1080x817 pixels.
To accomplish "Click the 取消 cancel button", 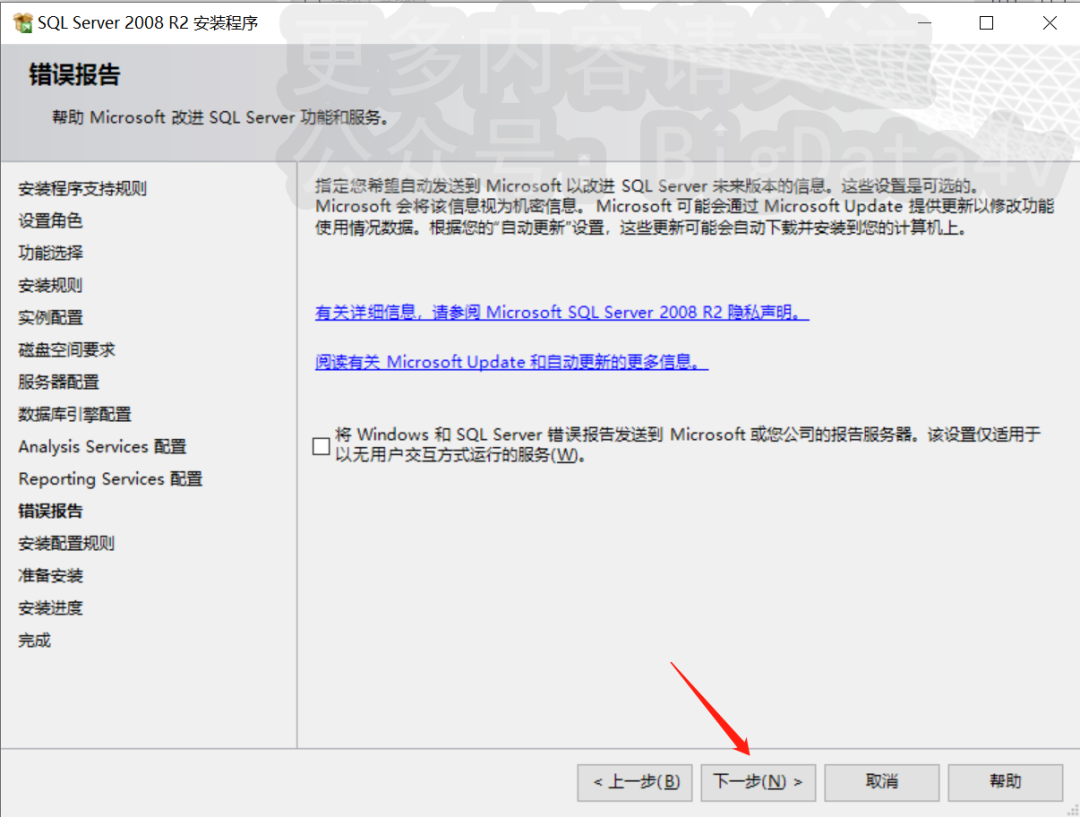I will pyautogui.click(x=882, y=782).
